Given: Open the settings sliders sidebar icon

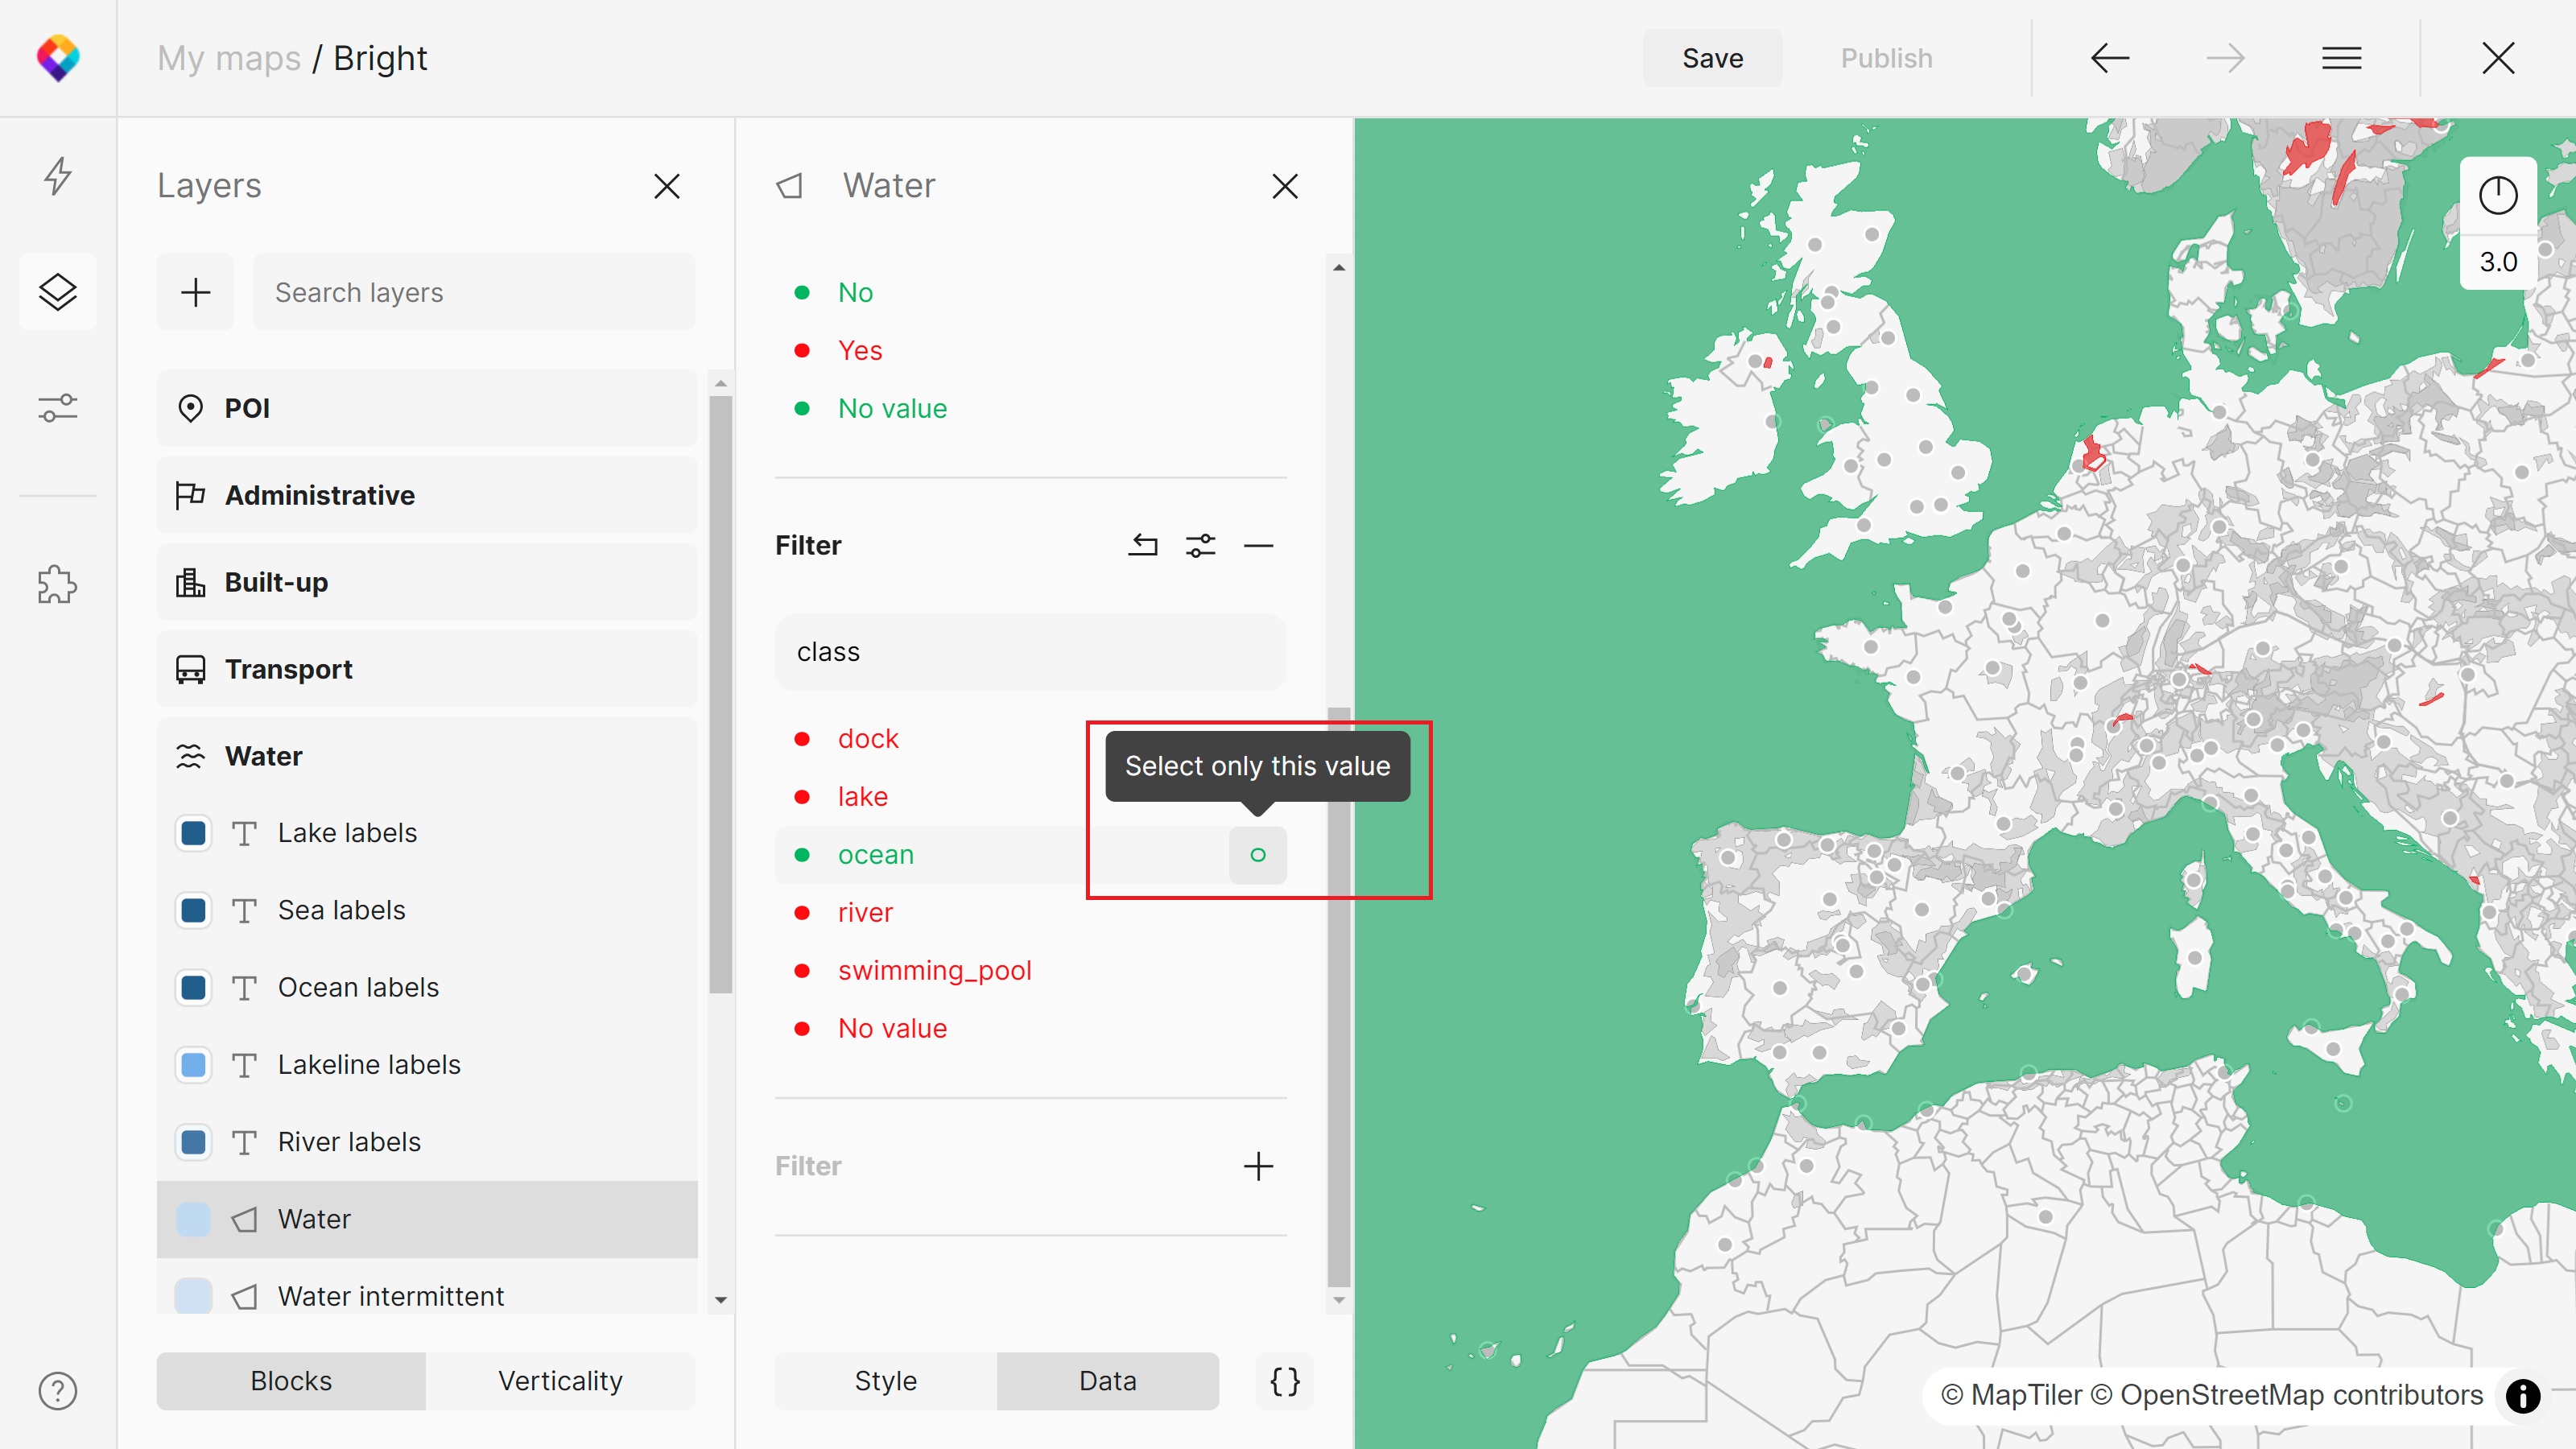Looking at the screenshot, I should pyautogui.click(x=58, y=408).
